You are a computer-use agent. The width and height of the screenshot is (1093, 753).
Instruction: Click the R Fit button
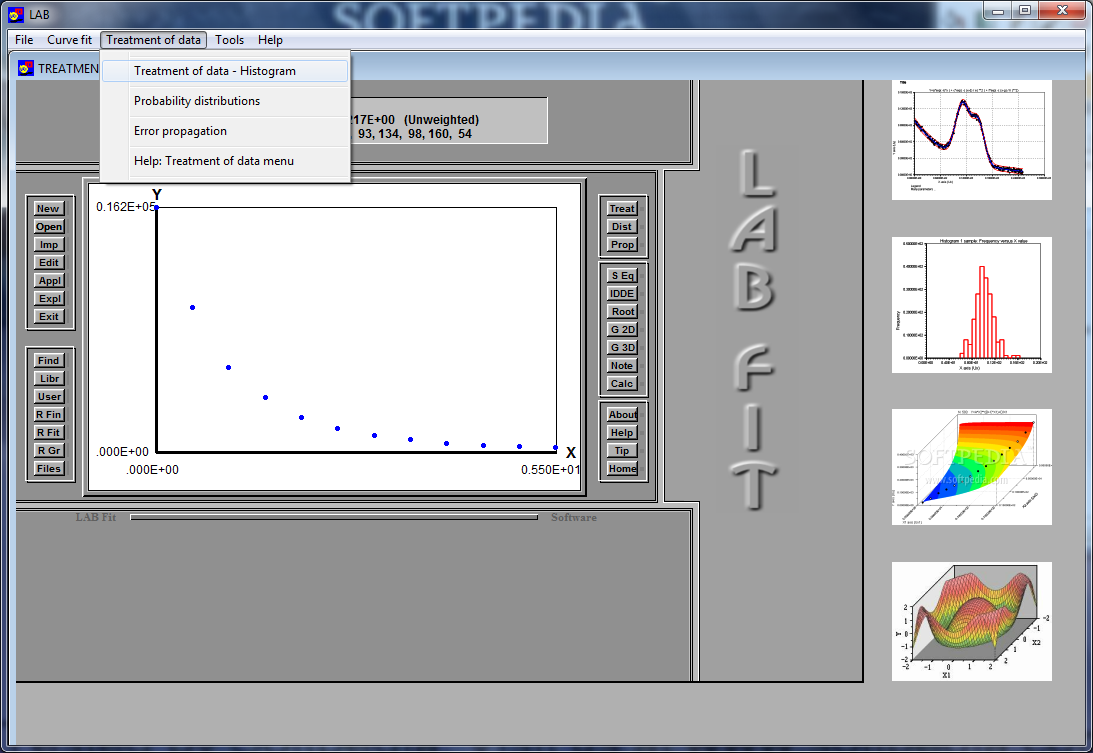click(x=49, y=433)
